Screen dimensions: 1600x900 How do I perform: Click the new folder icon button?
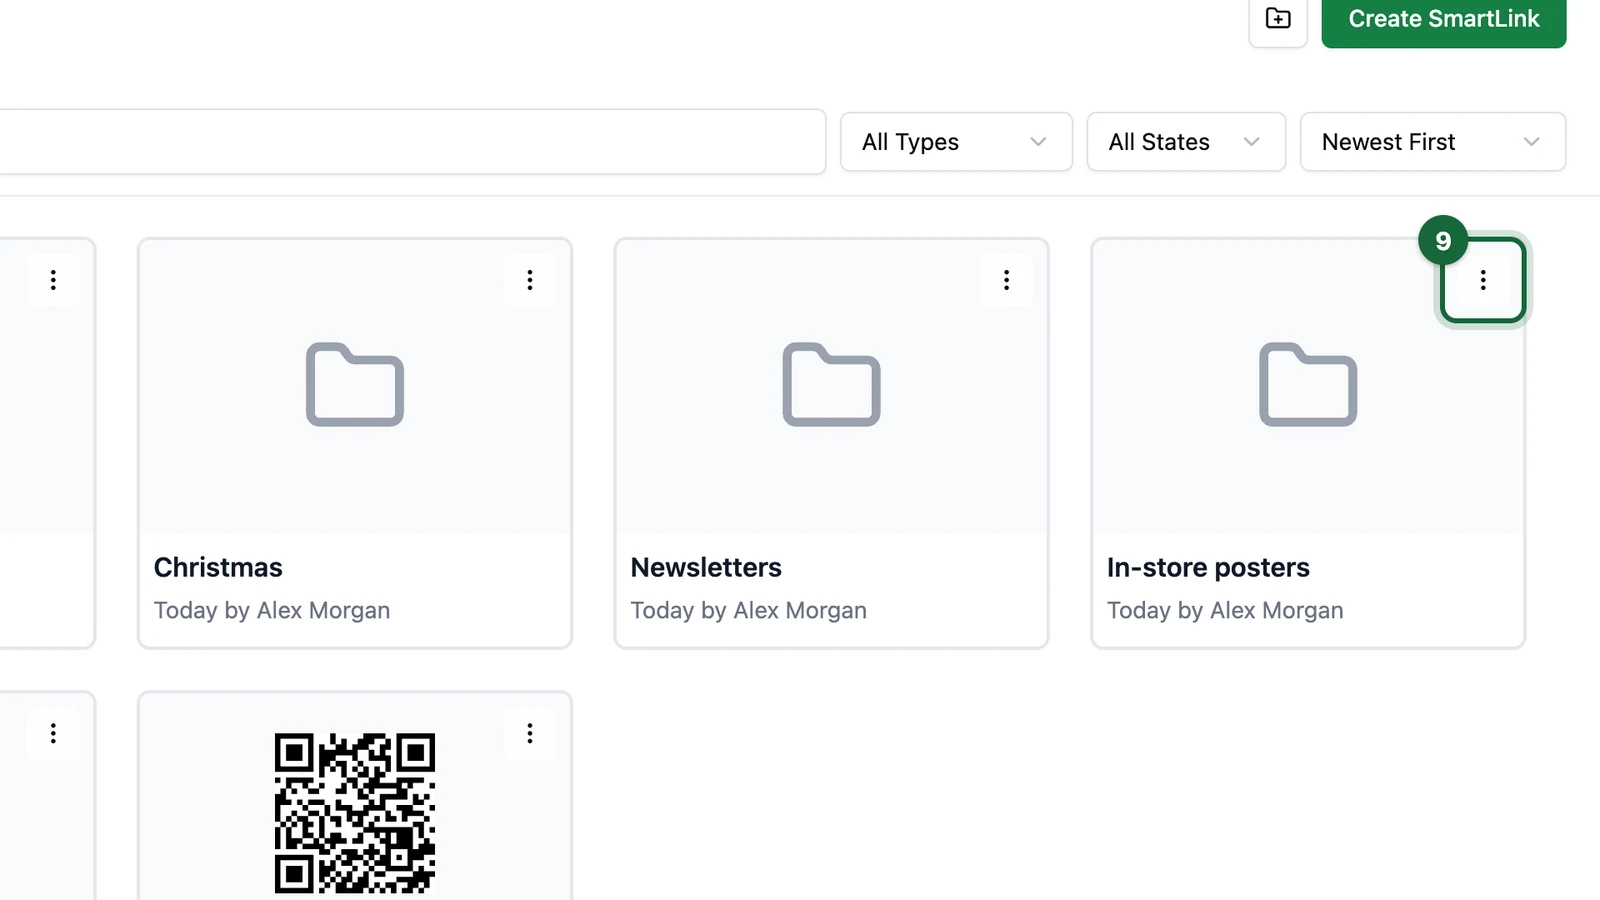[1278, 19]
